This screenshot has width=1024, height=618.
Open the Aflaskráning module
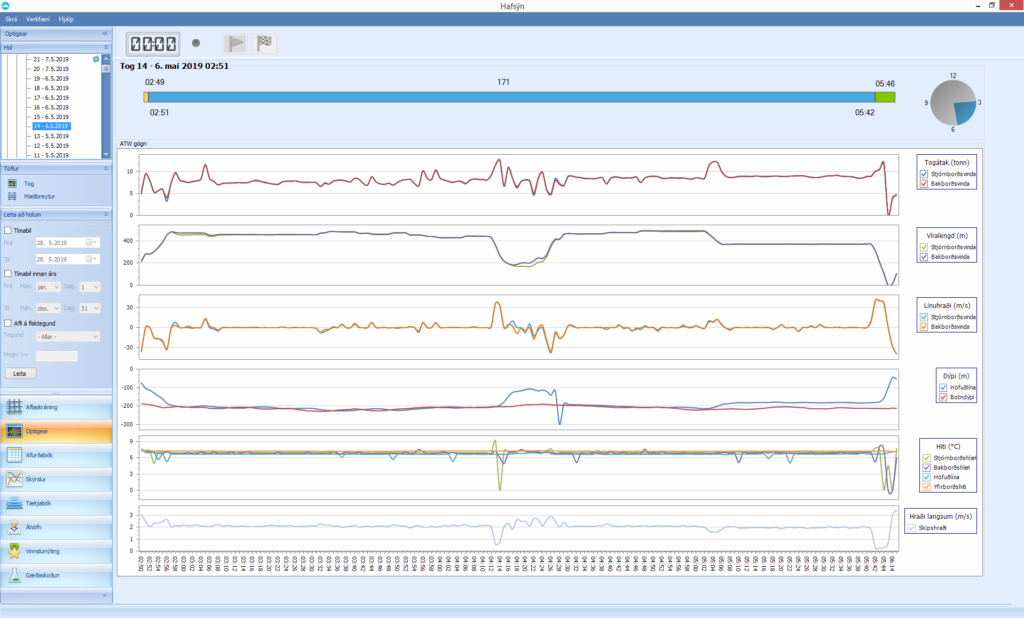pos(56,407)
